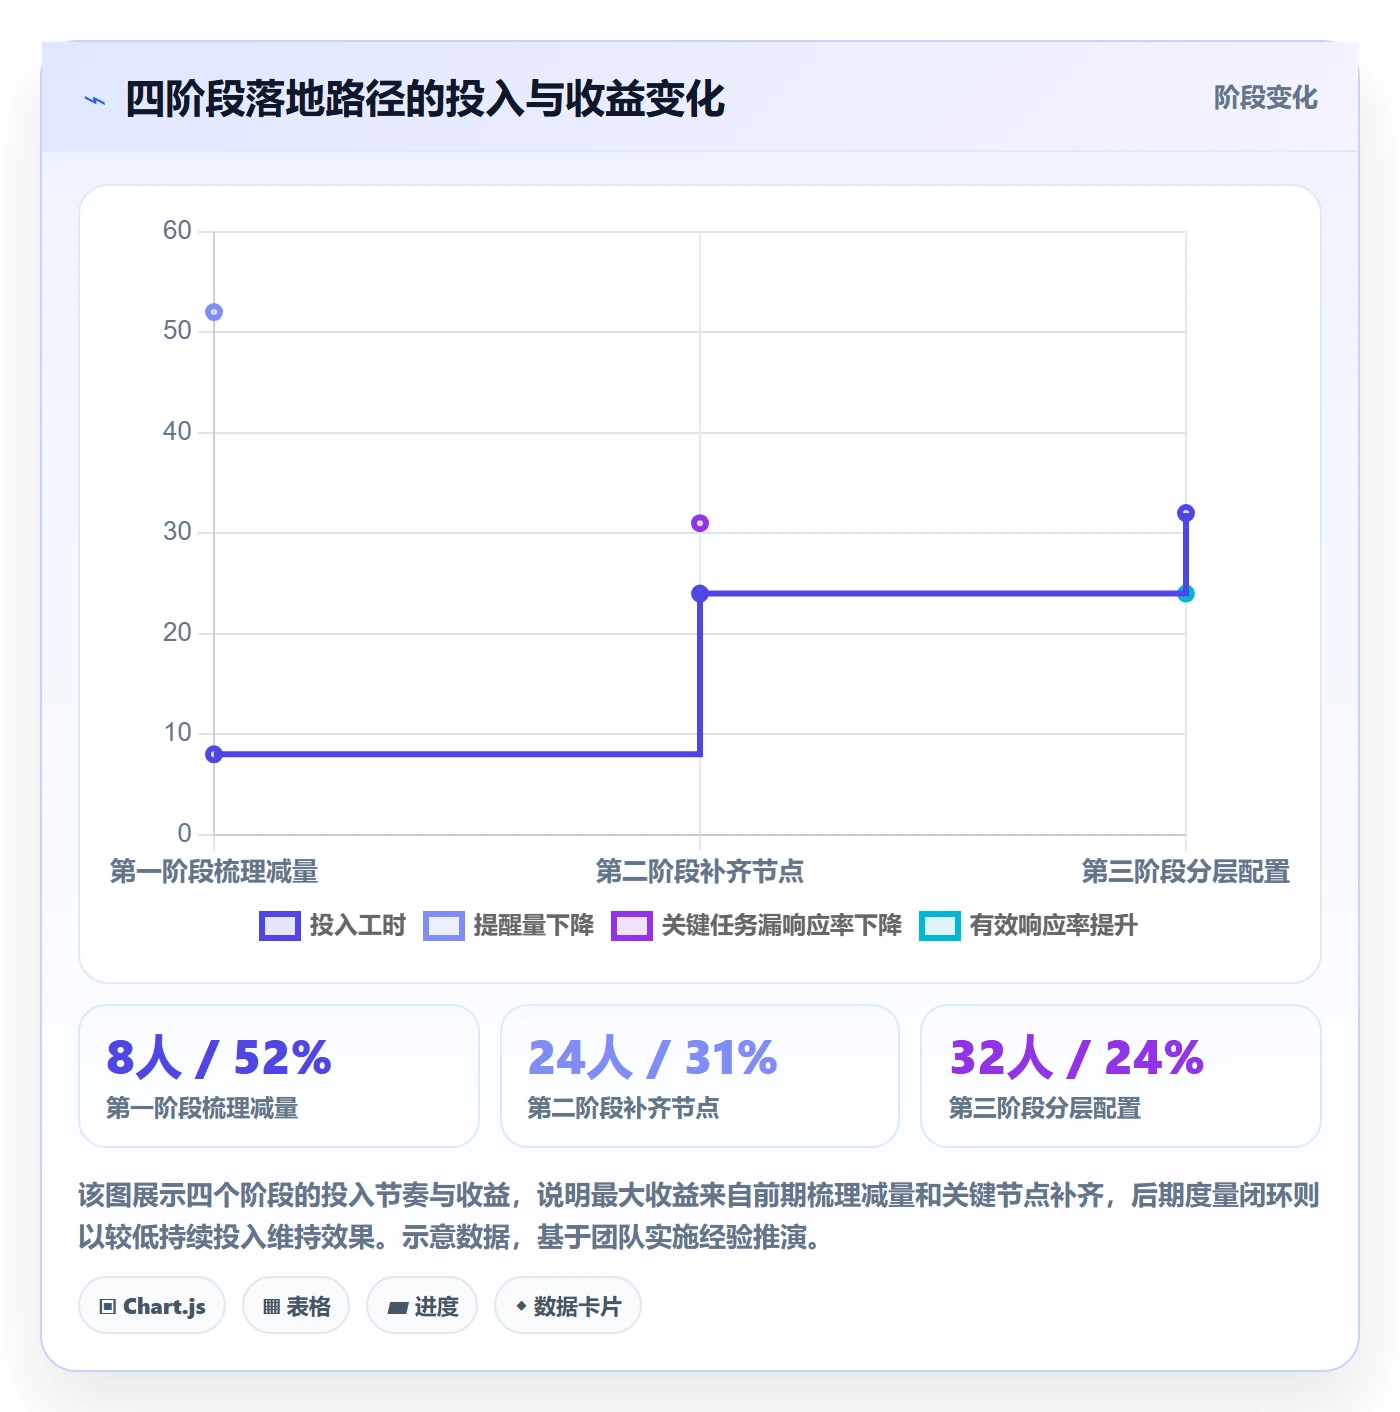The image size is (1400, 1412).
Task: Click the grid icon in 表格 tag
Action: pos(271,1307)
